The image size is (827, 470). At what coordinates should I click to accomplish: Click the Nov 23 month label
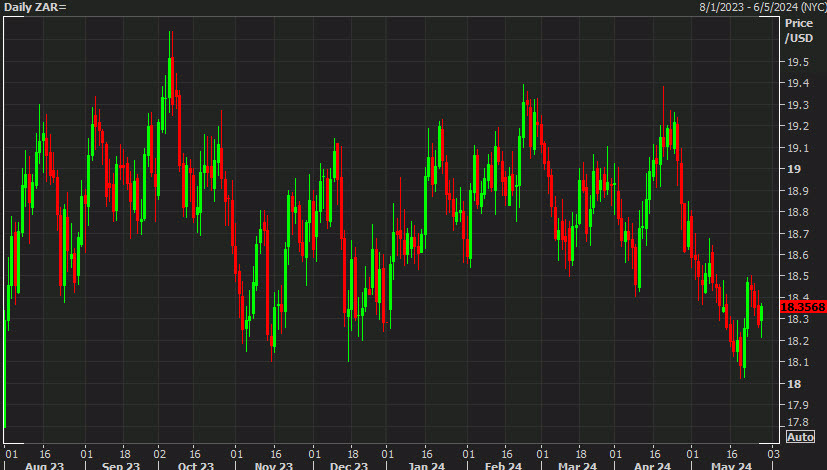point(273,466)
